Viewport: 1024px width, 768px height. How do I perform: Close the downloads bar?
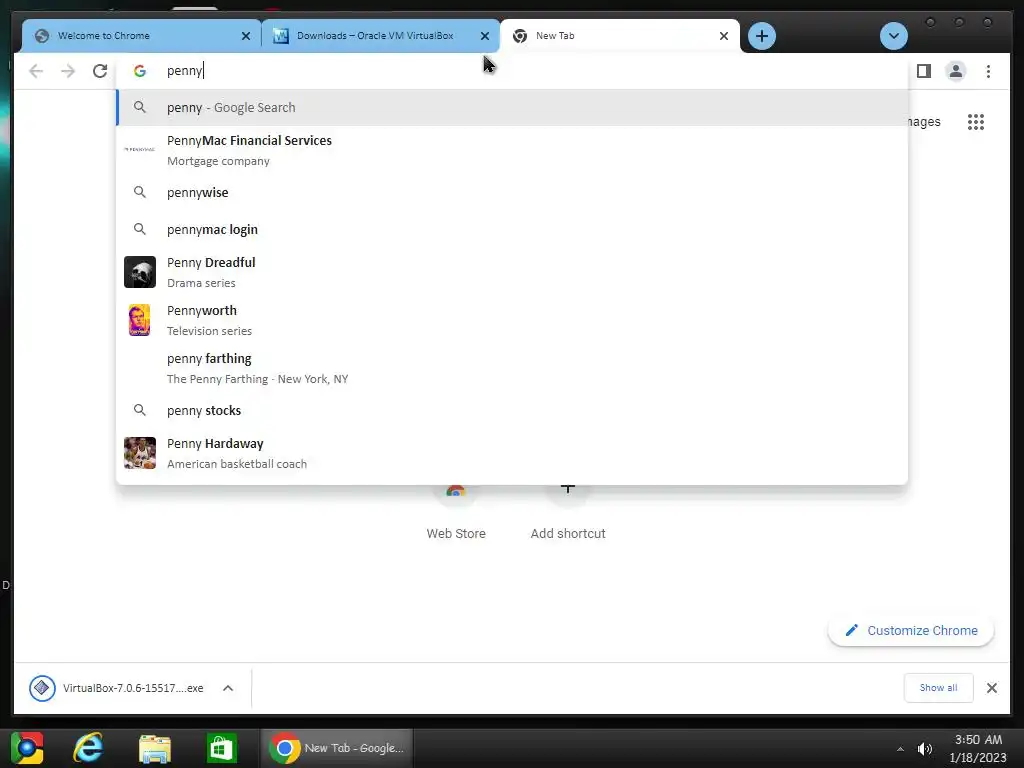click(991, 688)
